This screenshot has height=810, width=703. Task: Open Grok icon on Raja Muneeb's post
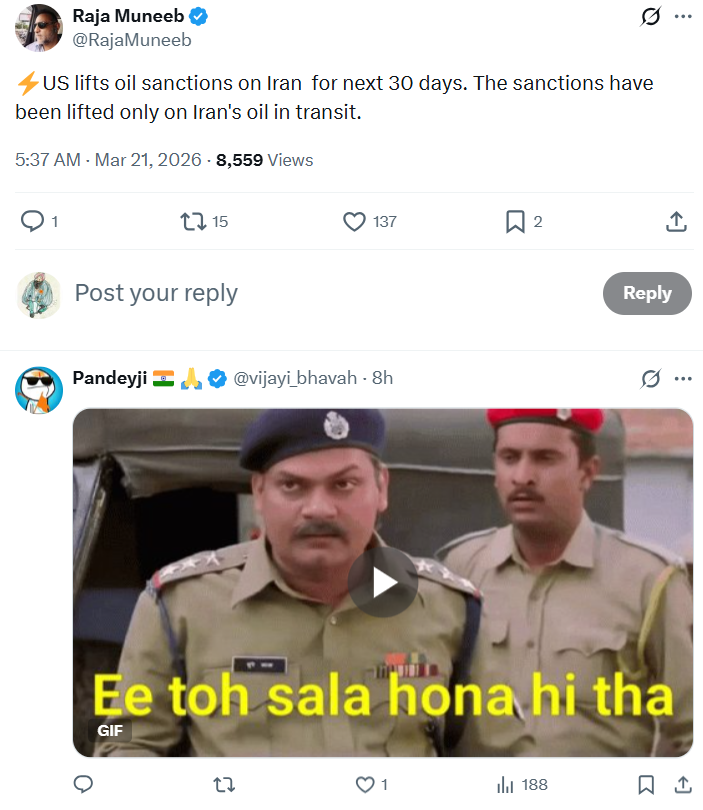point(651,17)
